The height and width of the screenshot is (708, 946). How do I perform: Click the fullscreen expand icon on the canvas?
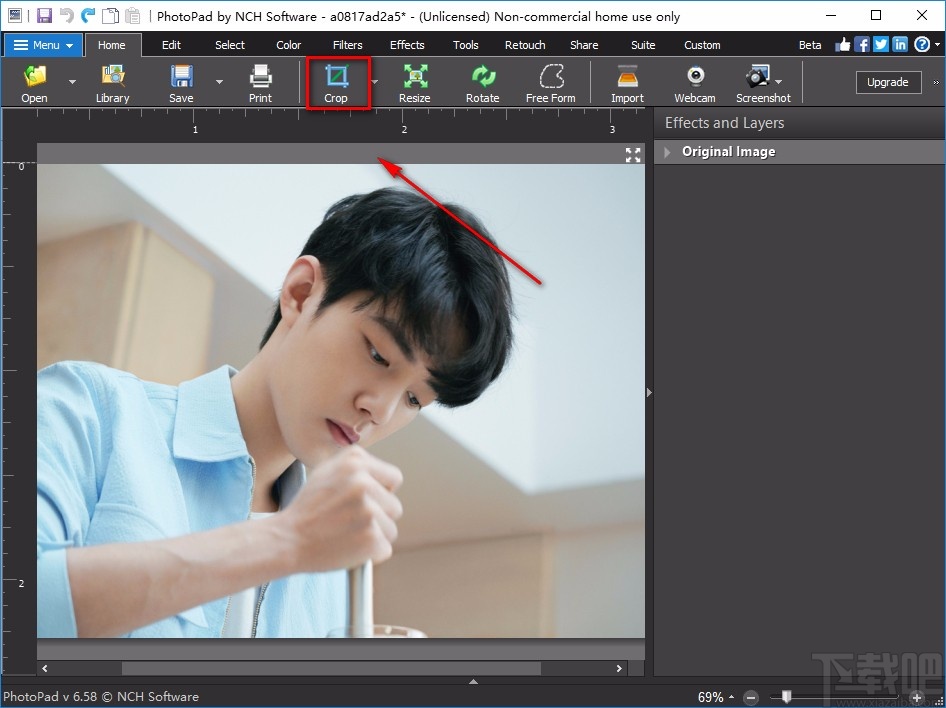[632, 155]
